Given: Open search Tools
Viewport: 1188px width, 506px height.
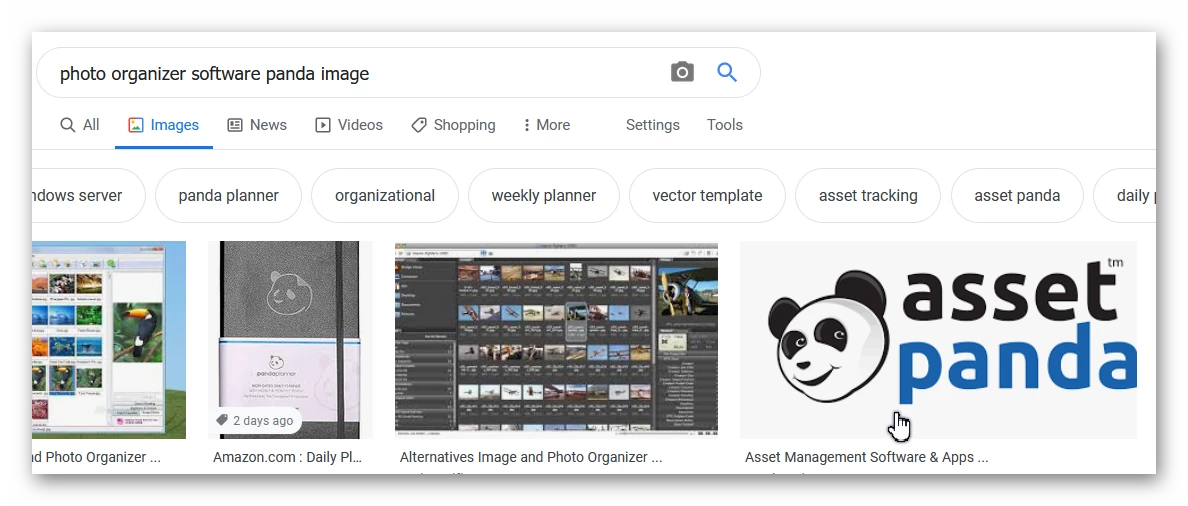Looking at the screenshot, I should [x=724, y=125].
